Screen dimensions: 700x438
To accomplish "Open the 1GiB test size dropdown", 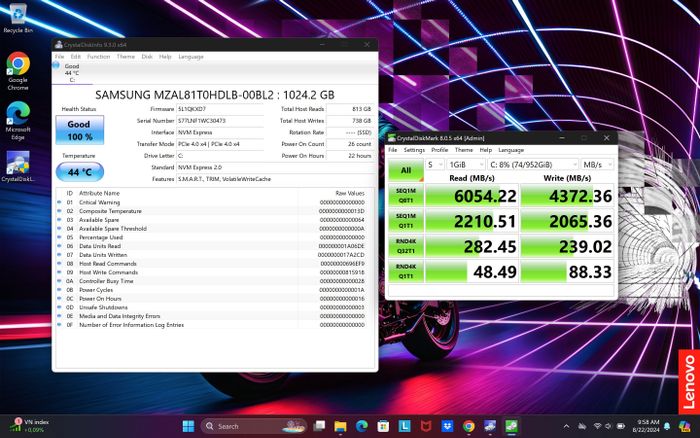I will pos(466,165).
